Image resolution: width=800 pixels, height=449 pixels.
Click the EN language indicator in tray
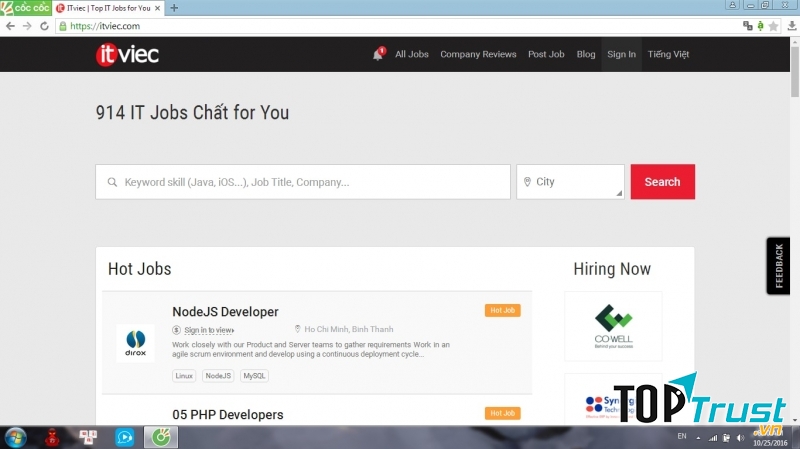coord(682,436)
